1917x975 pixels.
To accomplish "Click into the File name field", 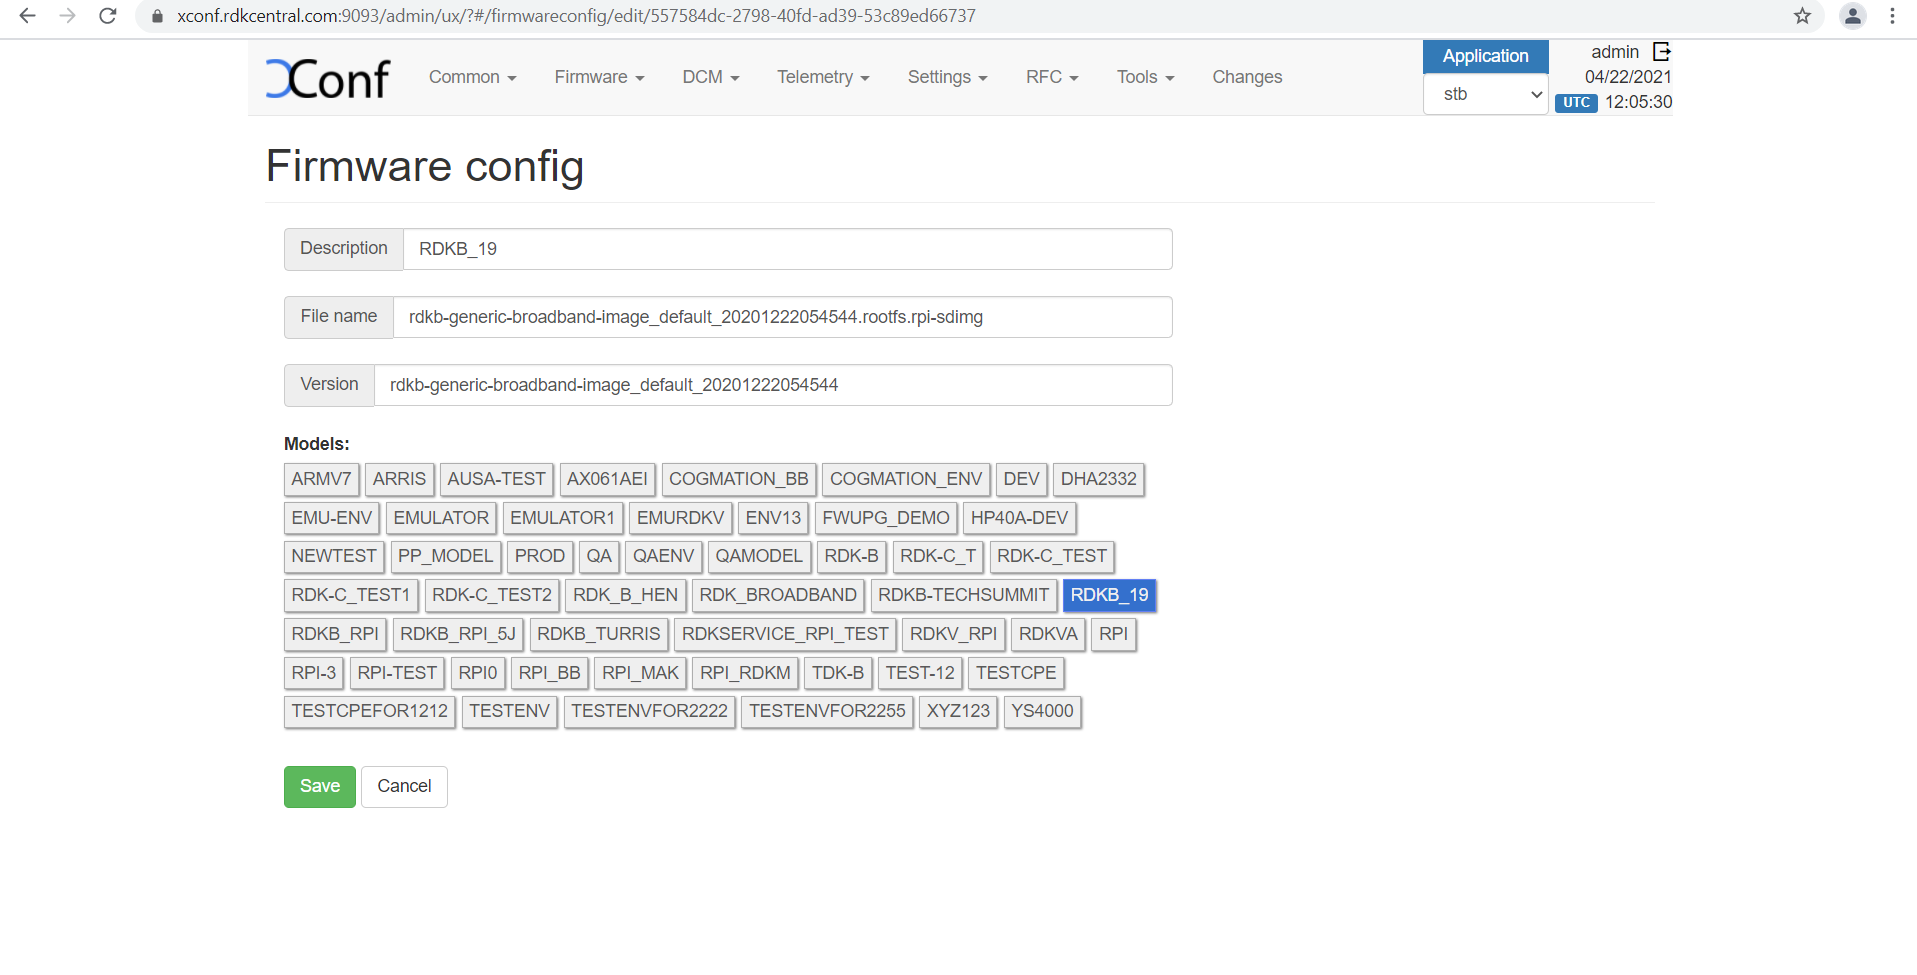I will point(781,317).
